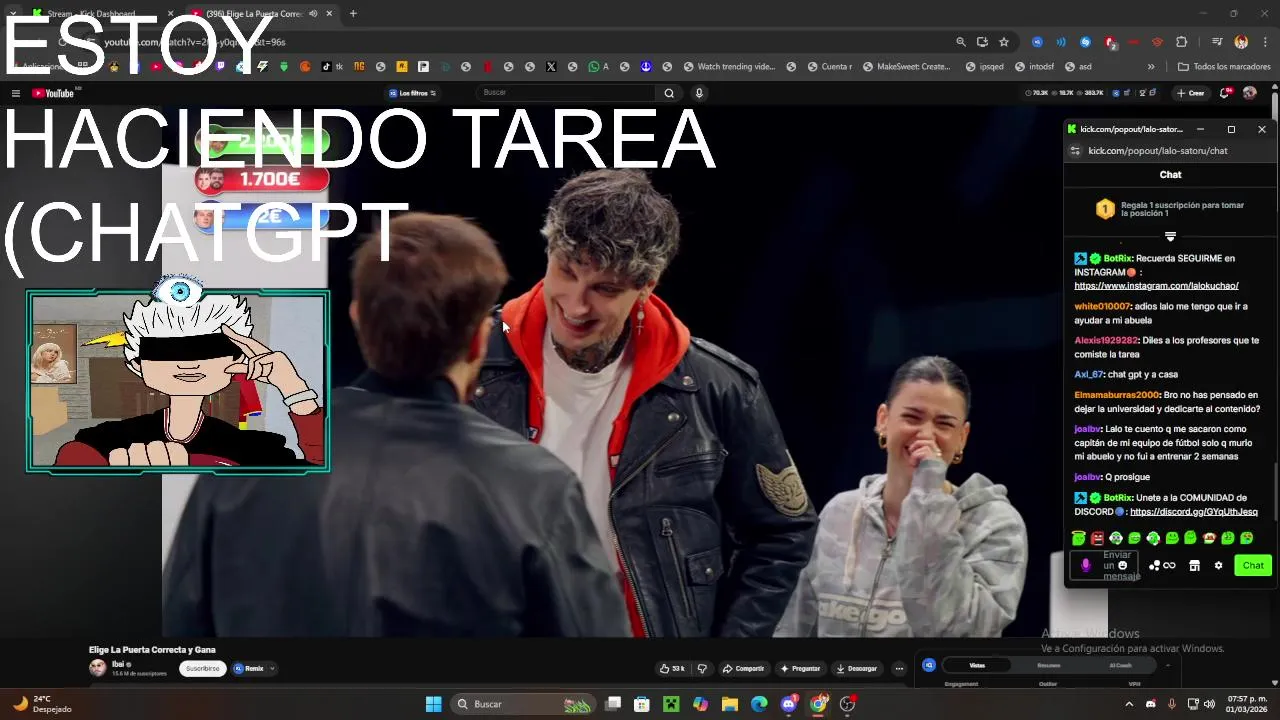This screenshot has width=1280, height=720.
Task: Open Ibai channel avatar
Action: (x=97, y=668)
